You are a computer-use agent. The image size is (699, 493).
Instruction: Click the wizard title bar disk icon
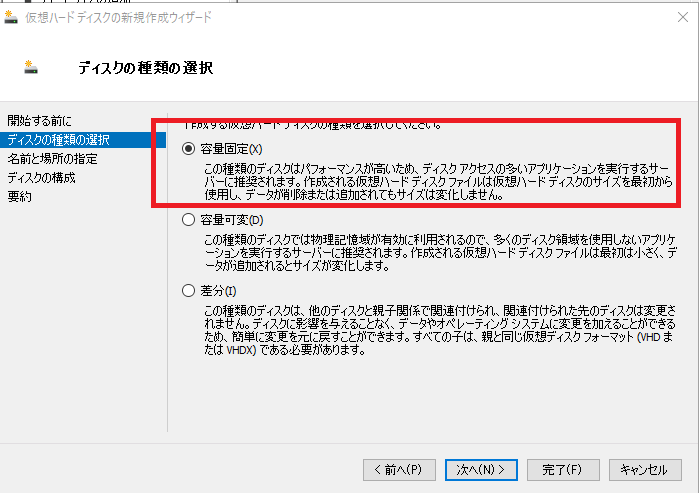11,17
